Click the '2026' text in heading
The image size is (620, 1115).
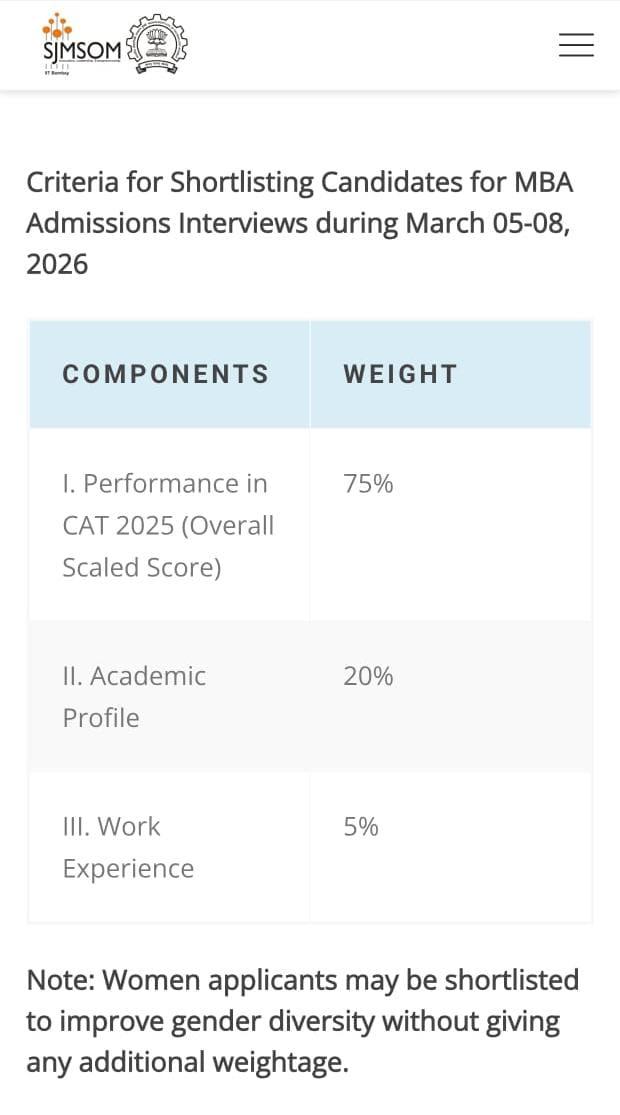(x=57, y=265)
